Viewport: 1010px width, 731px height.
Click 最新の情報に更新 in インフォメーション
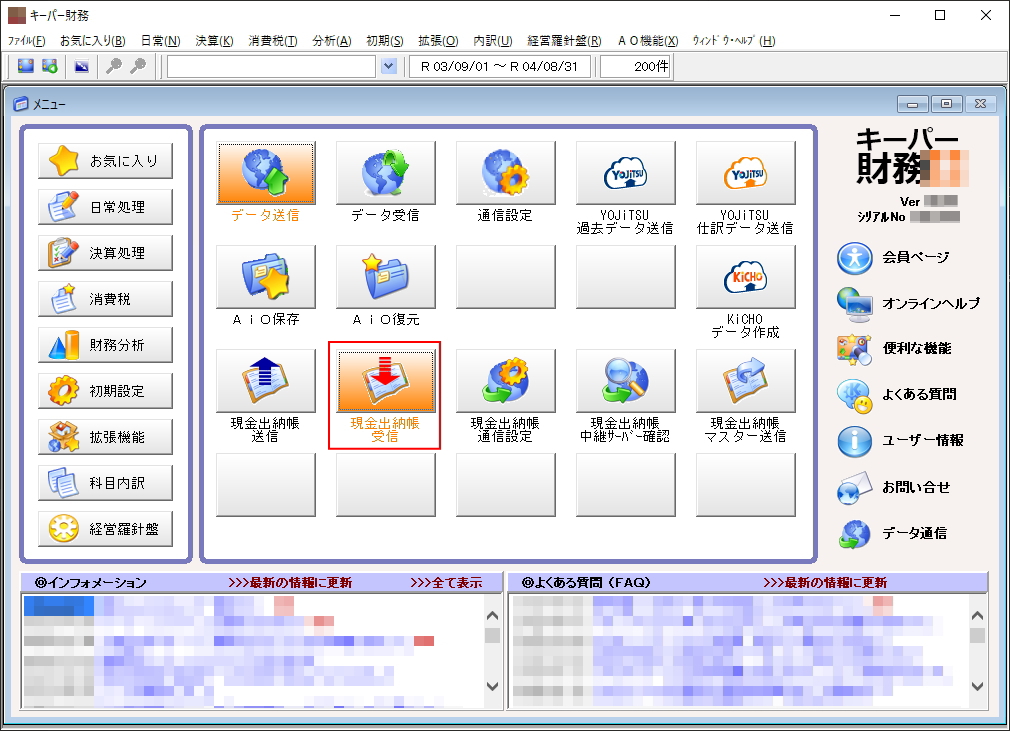[x=291, y=583]
